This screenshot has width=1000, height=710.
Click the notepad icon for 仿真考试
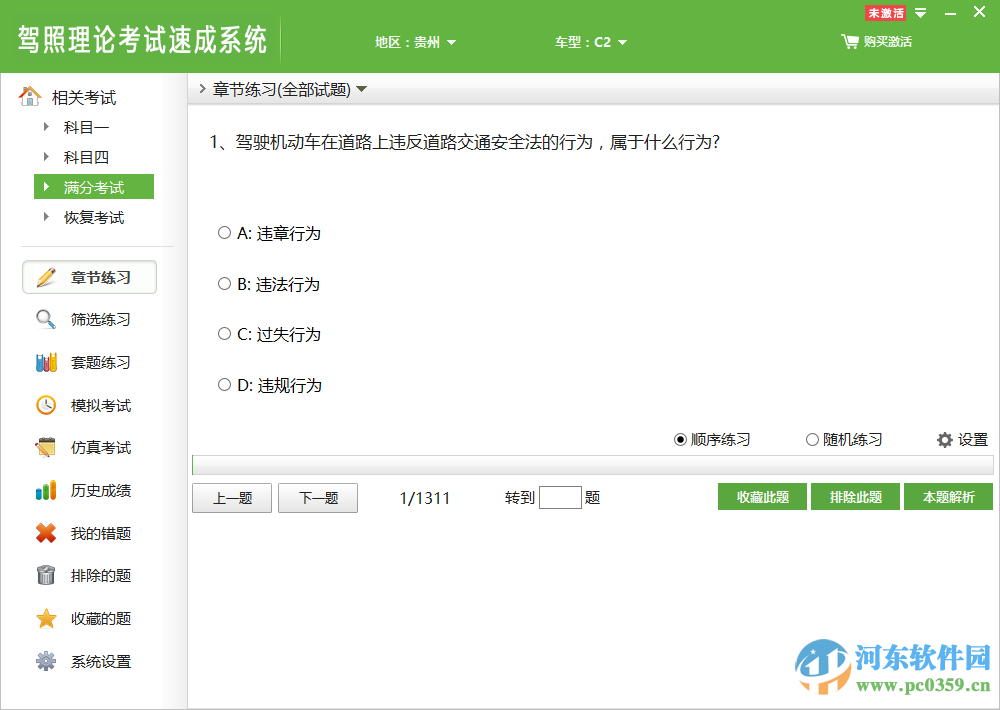pyautogui.click(x=46, y=447)
